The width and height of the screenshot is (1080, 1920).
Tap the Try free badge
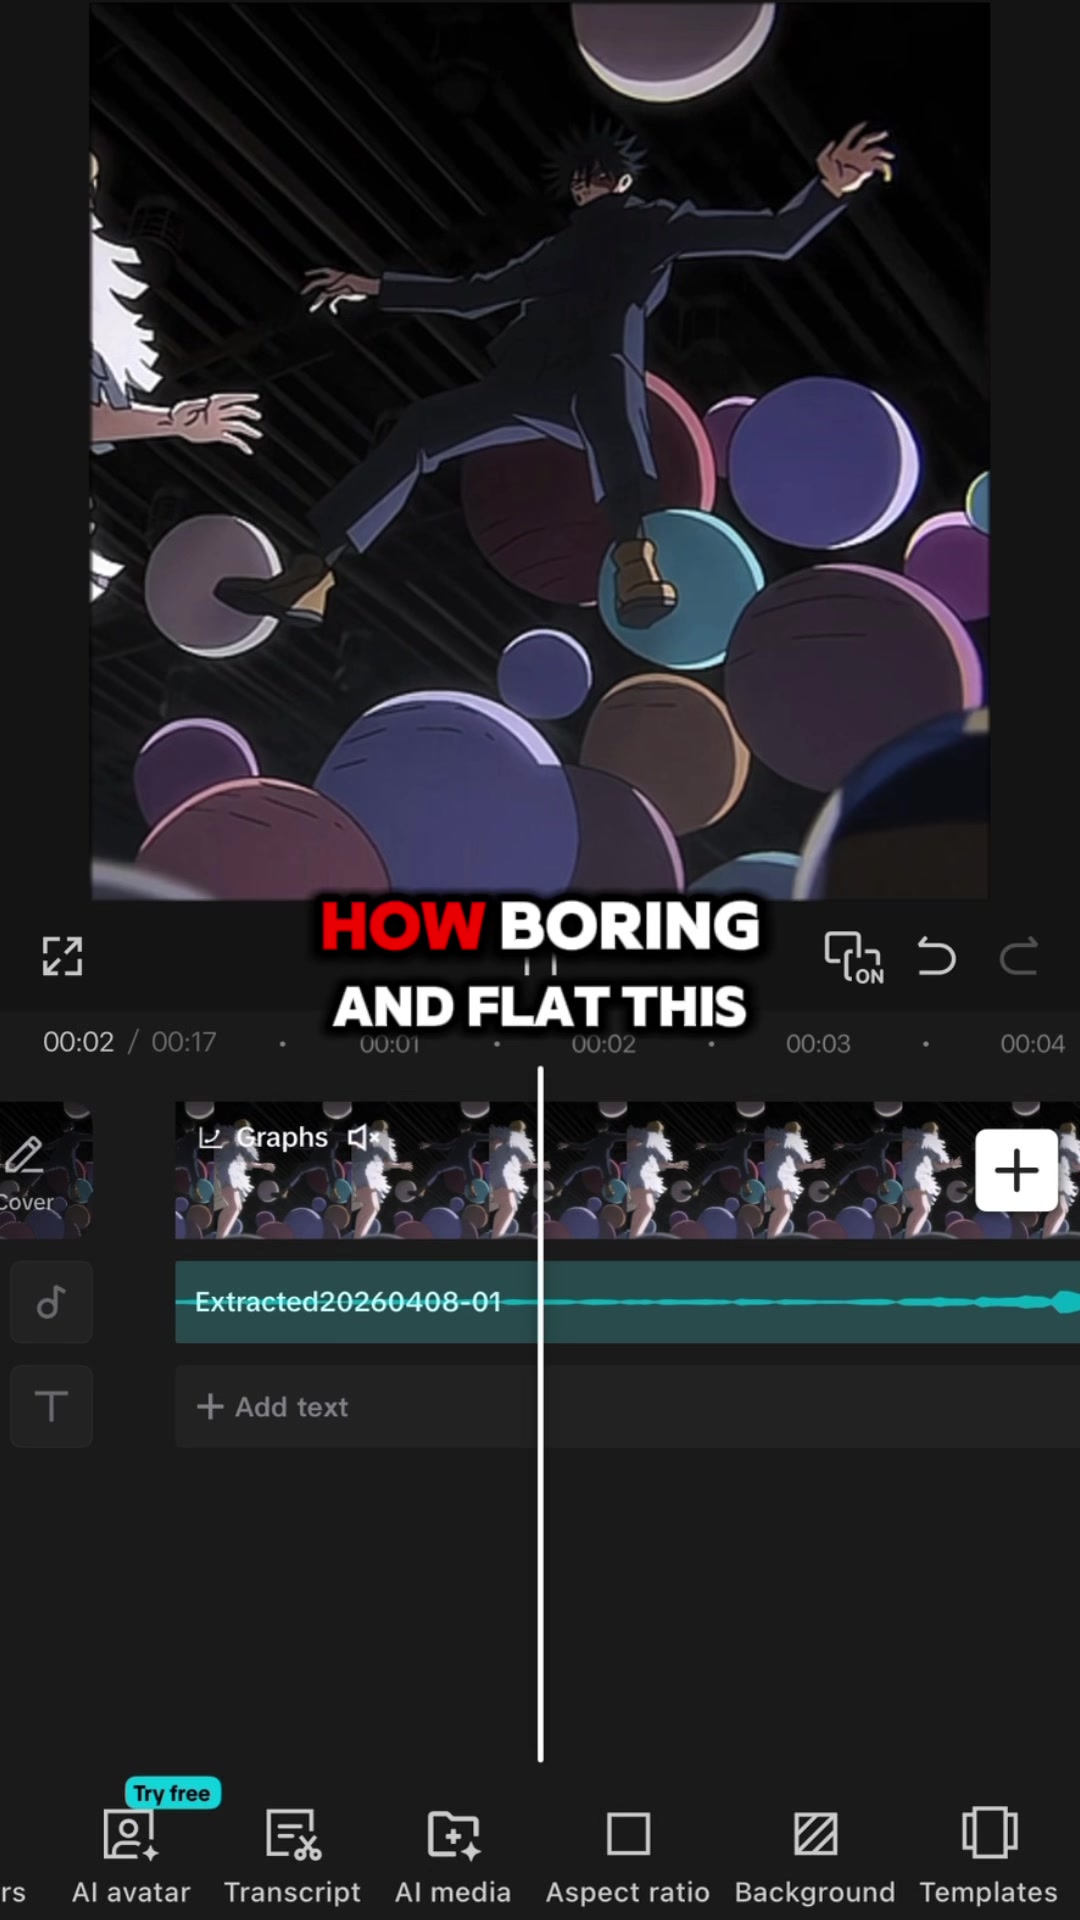[172, 1793]
